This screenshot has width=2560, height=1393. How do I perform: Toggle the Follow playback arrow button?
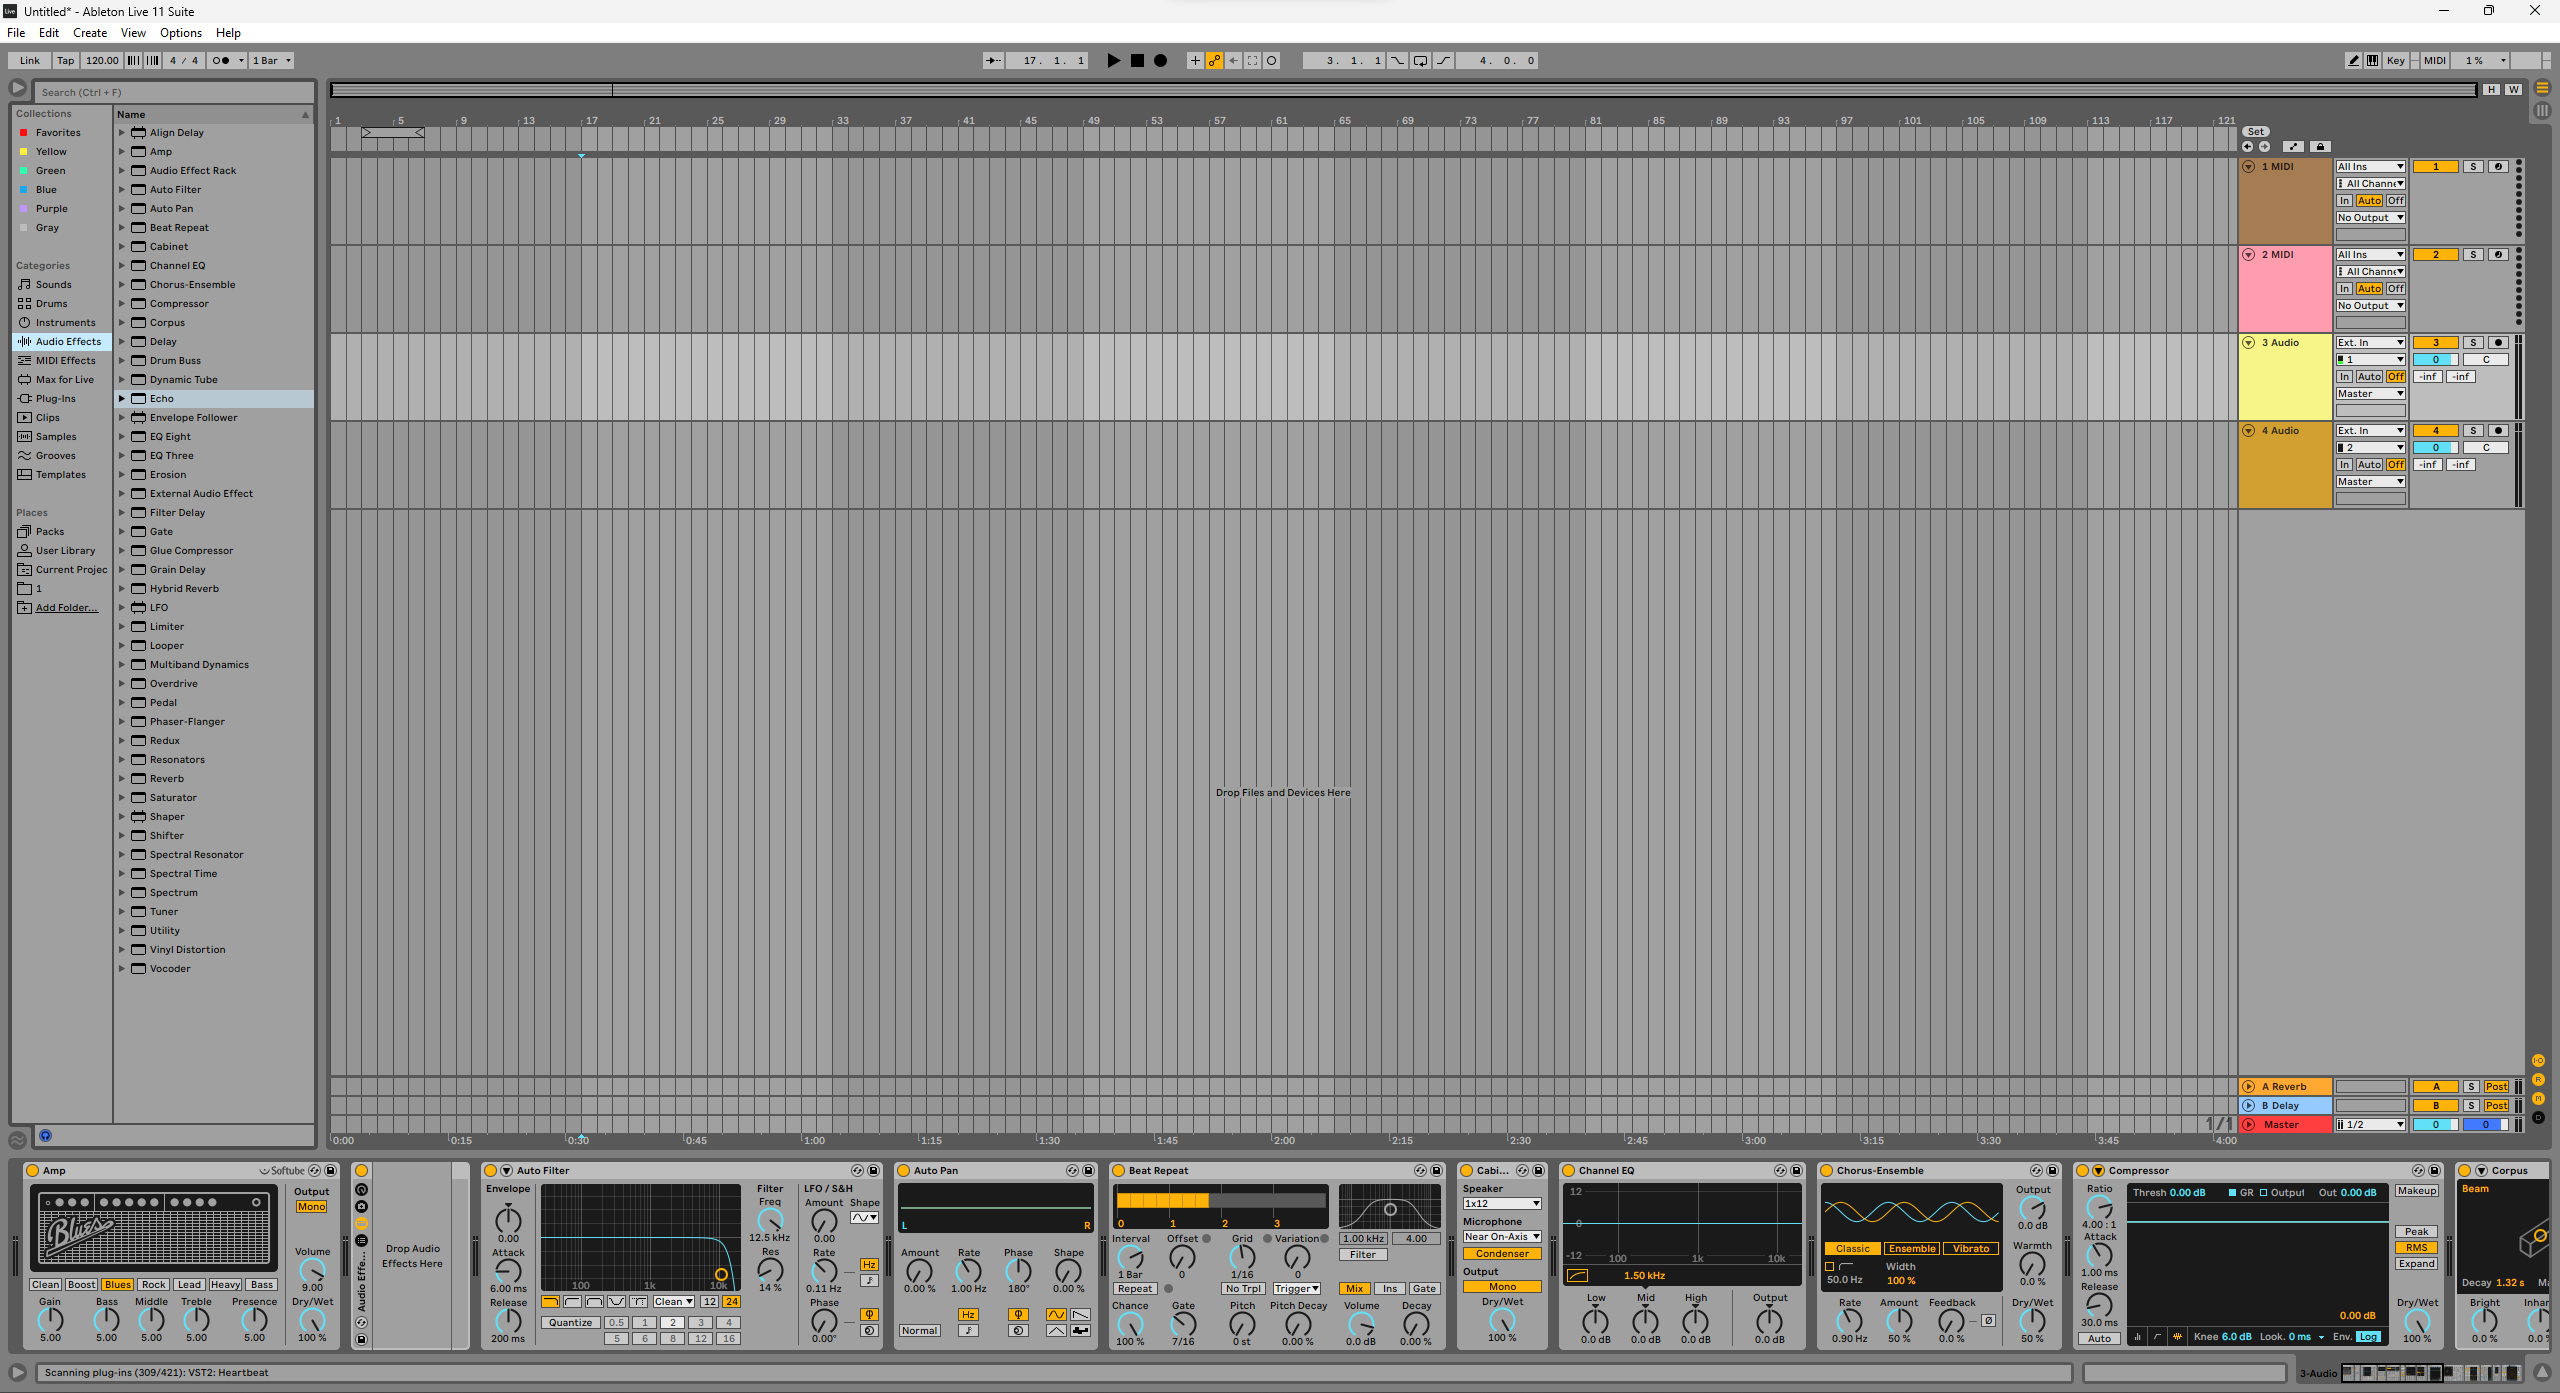(993, 60)
